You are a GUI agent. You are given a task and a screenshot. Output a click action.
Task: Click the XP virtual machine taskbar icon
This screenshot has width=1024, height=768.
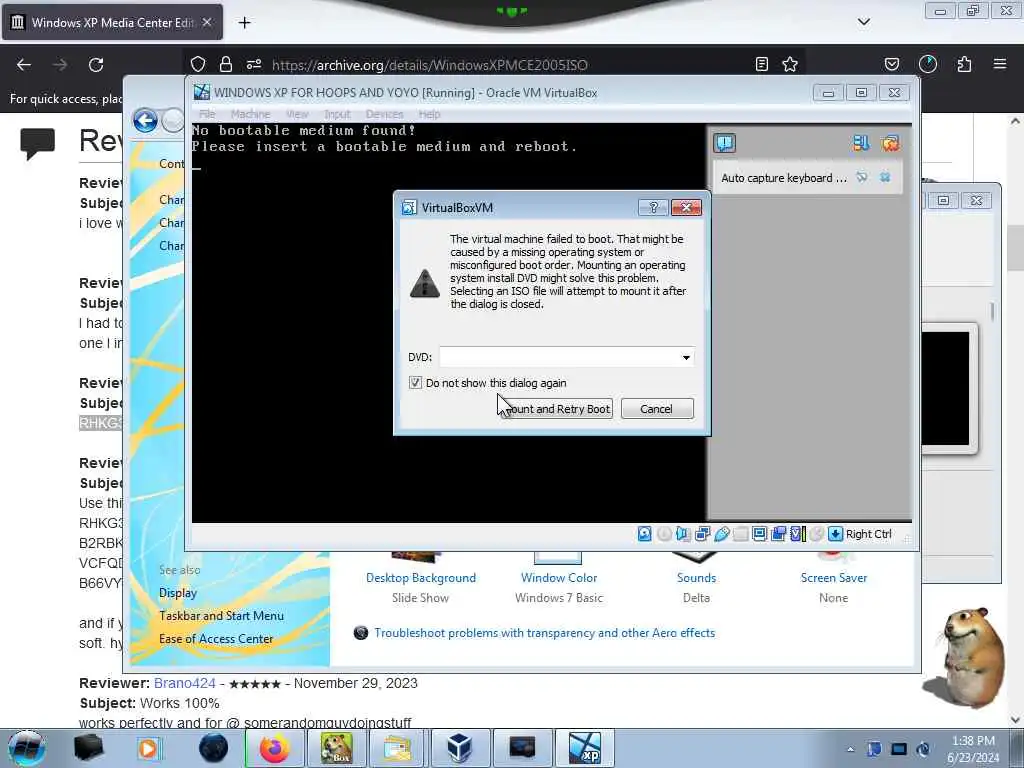[x=584, y=748]
